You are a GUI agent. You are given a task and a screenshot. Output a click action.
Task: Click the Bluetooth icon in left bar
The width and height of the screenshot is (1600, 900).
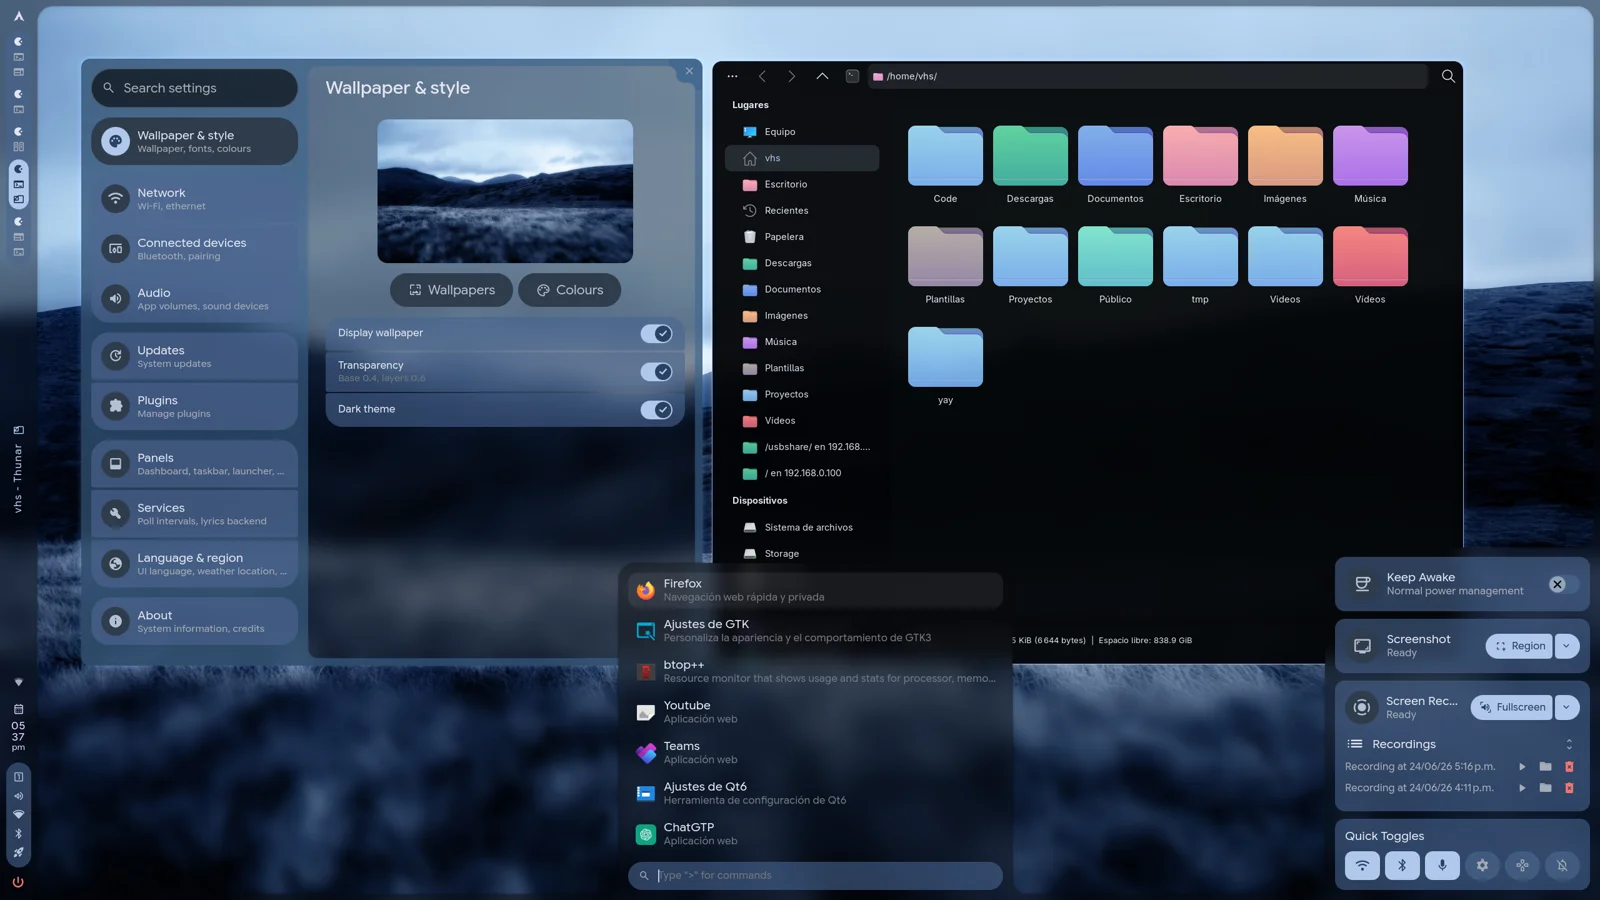[x=18, y=833]
